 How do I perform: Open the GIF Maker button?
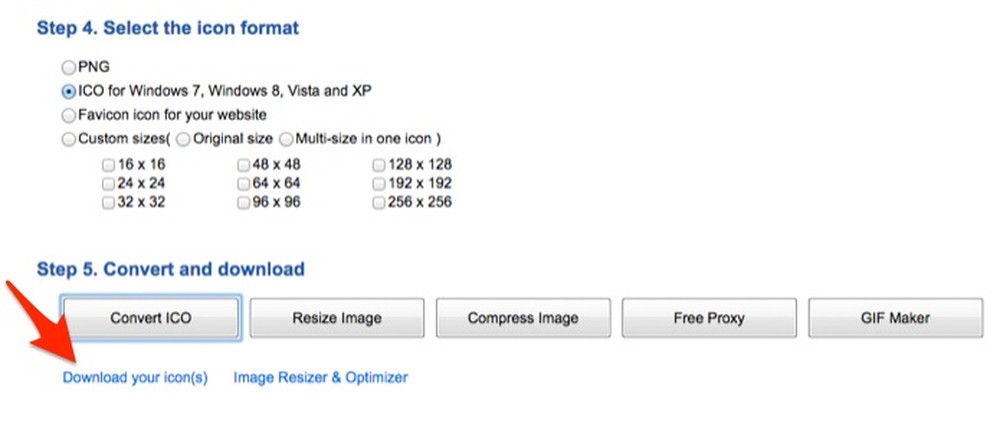click(x=895, y=317)
